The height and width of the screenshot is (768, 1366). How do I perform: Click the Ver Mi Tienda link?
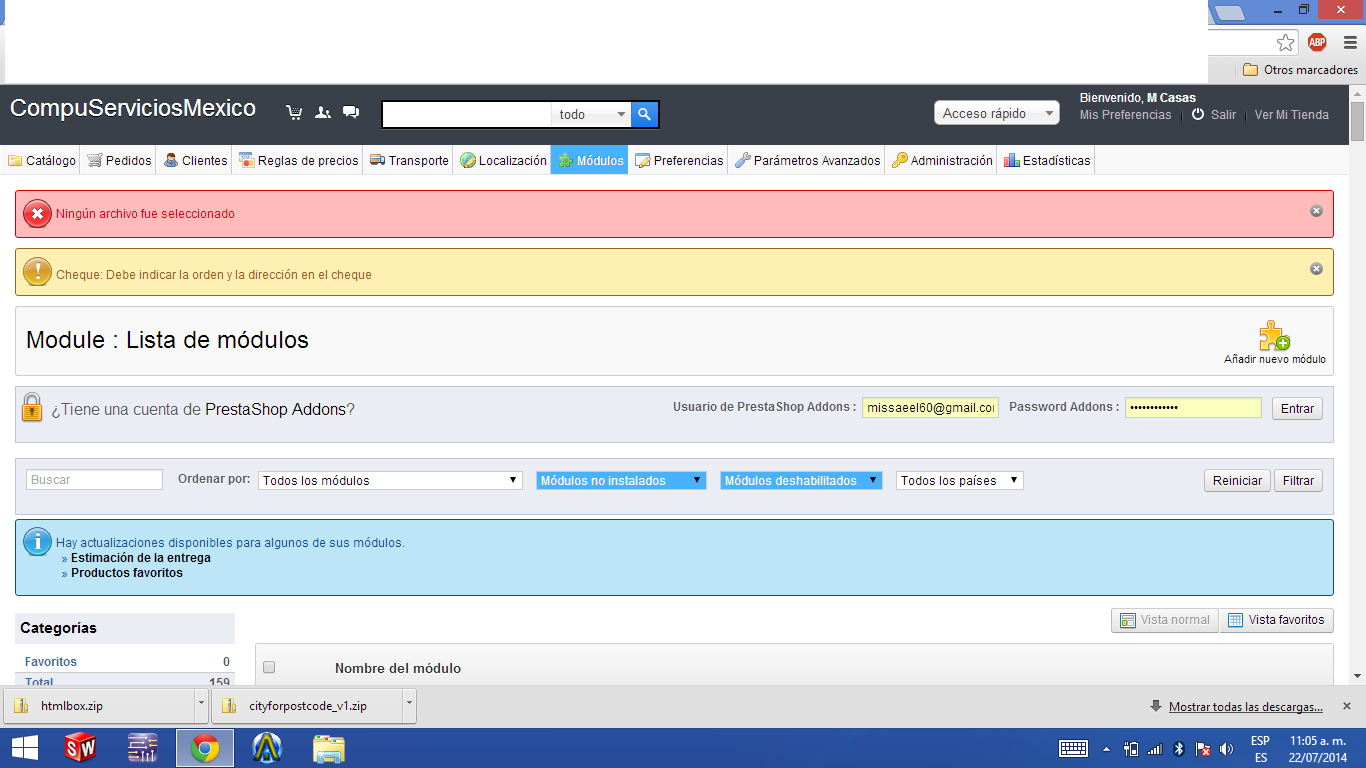click(1292, 115)
